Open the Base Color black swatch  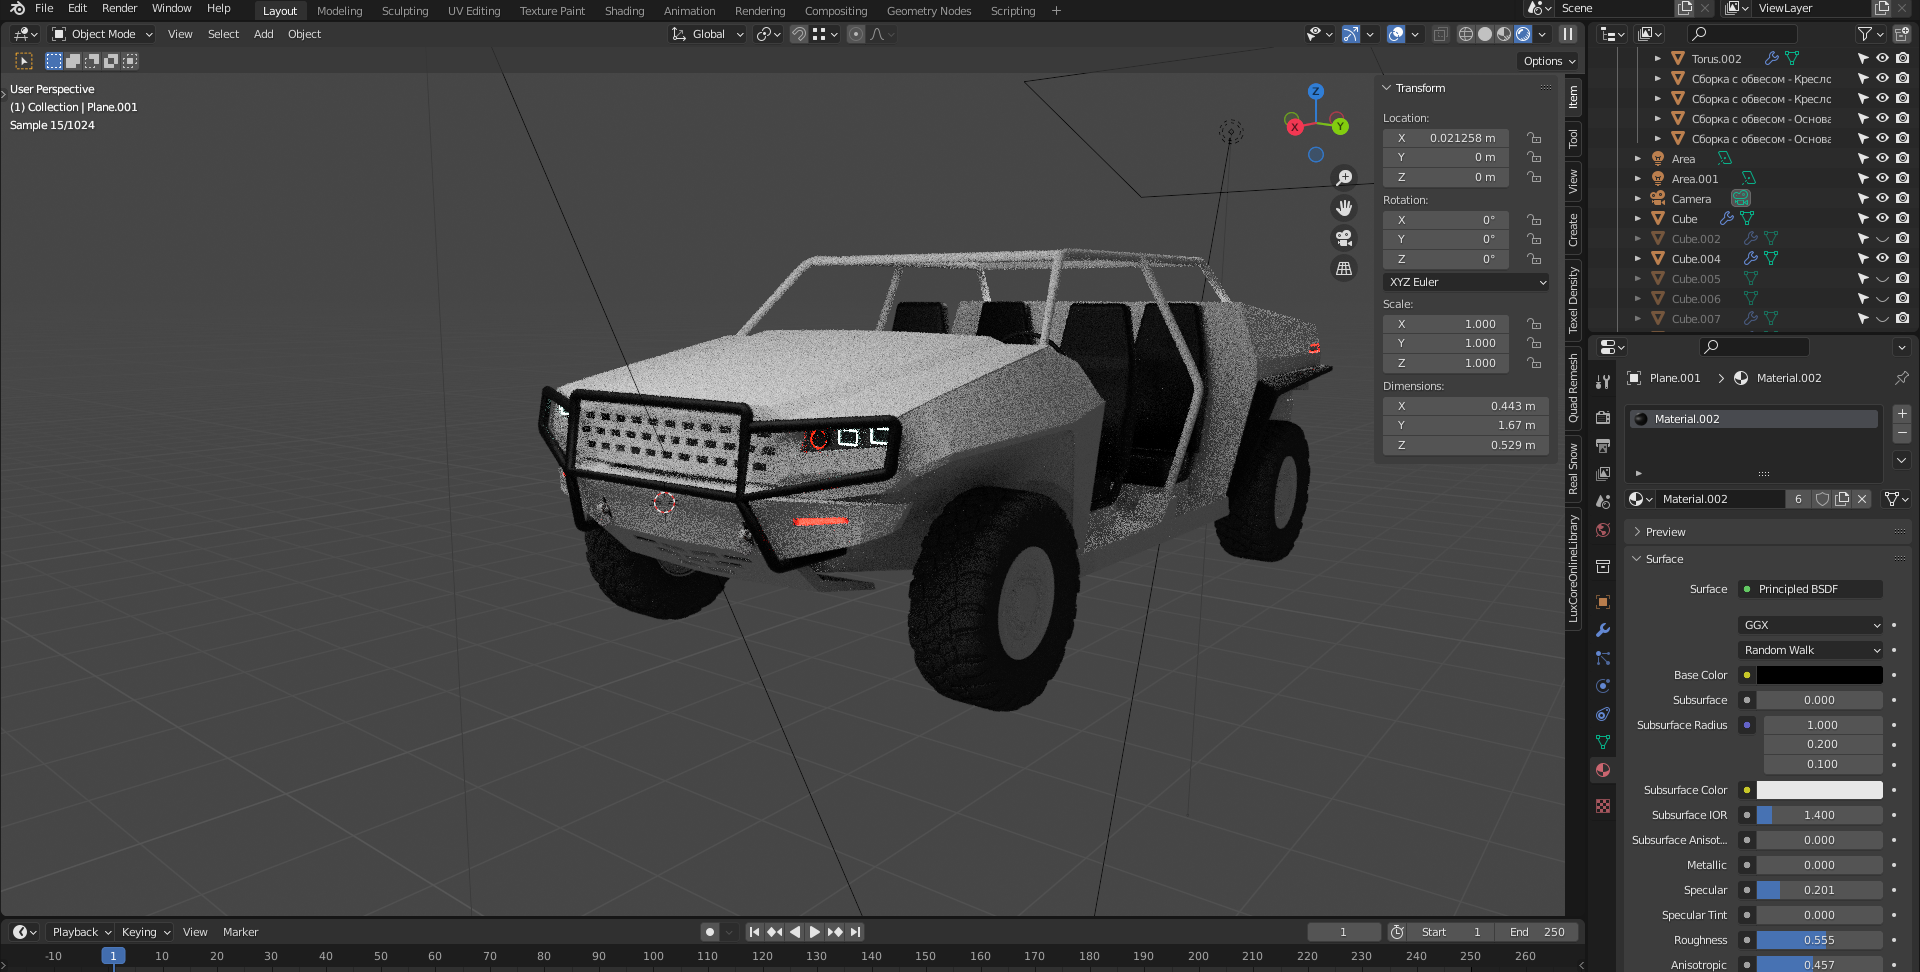[x=1819, y=675]
